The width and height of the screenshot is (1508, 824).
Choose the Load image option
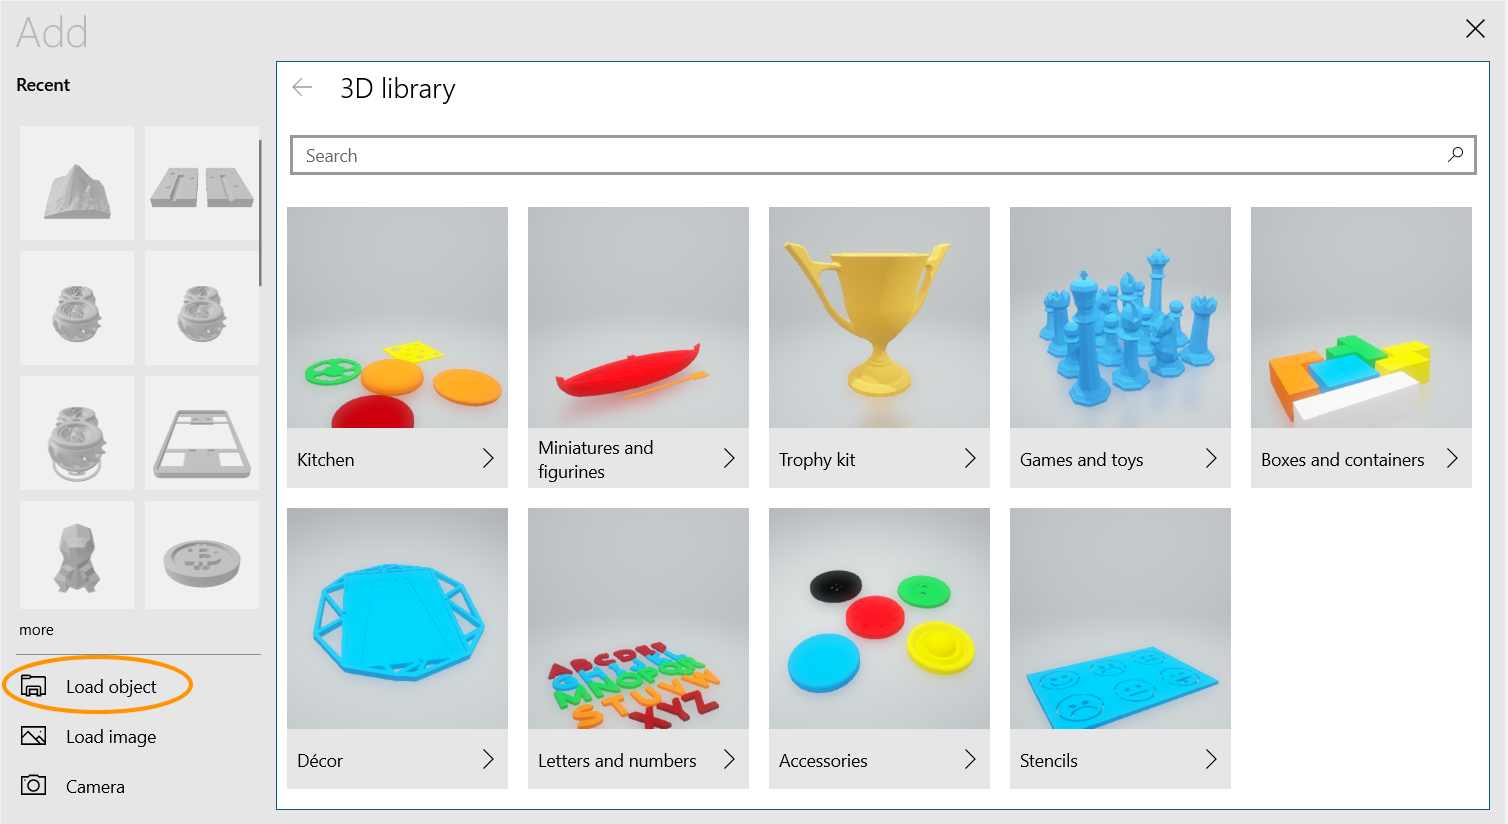tap(111, 737)
